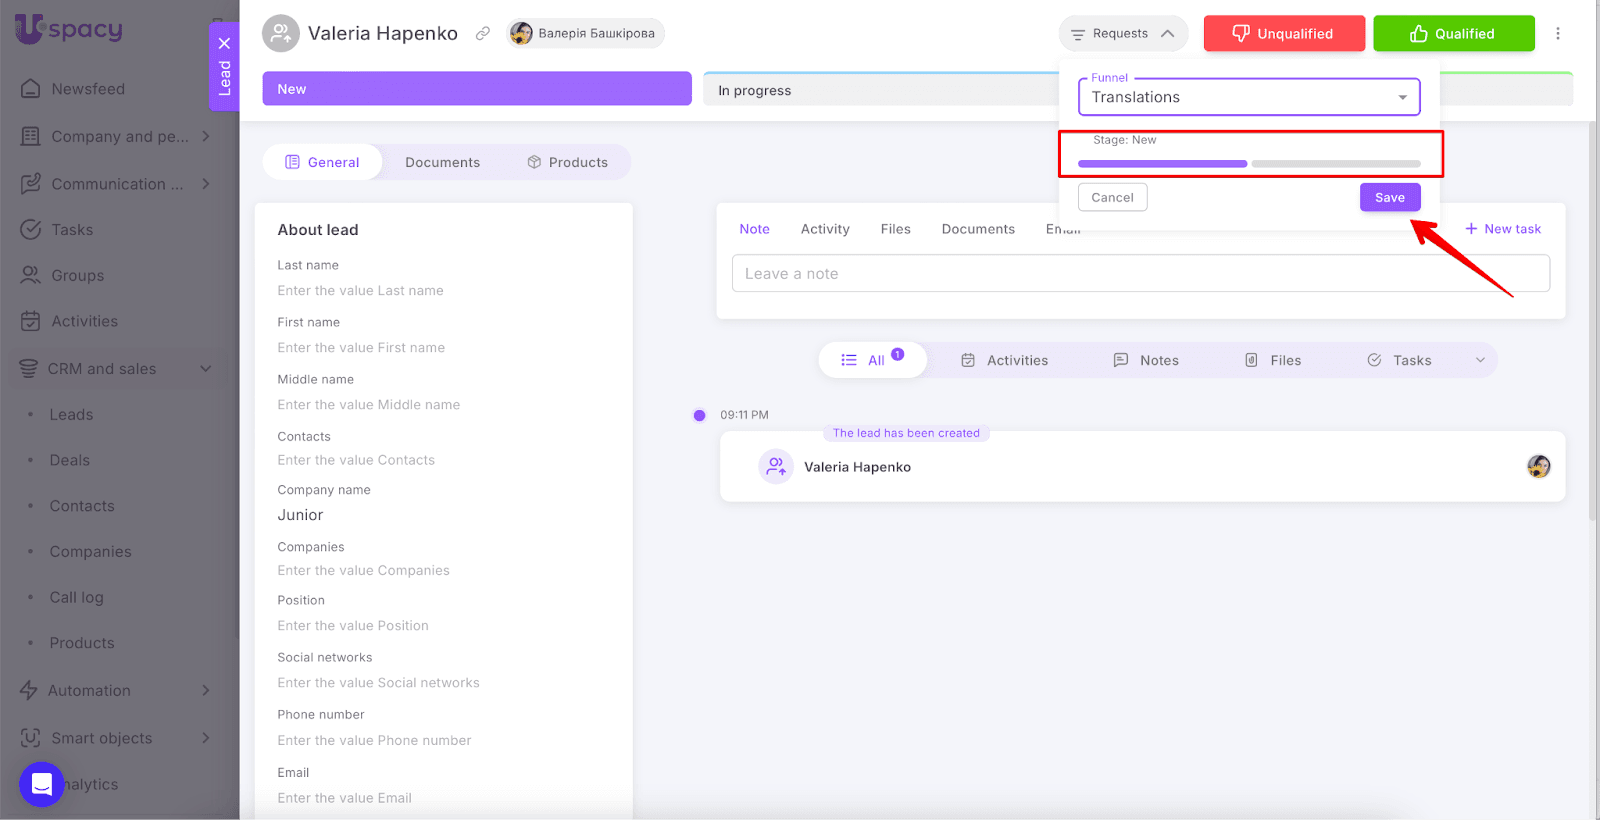Open the Funnel Translations dropdown

[1248, 97]
